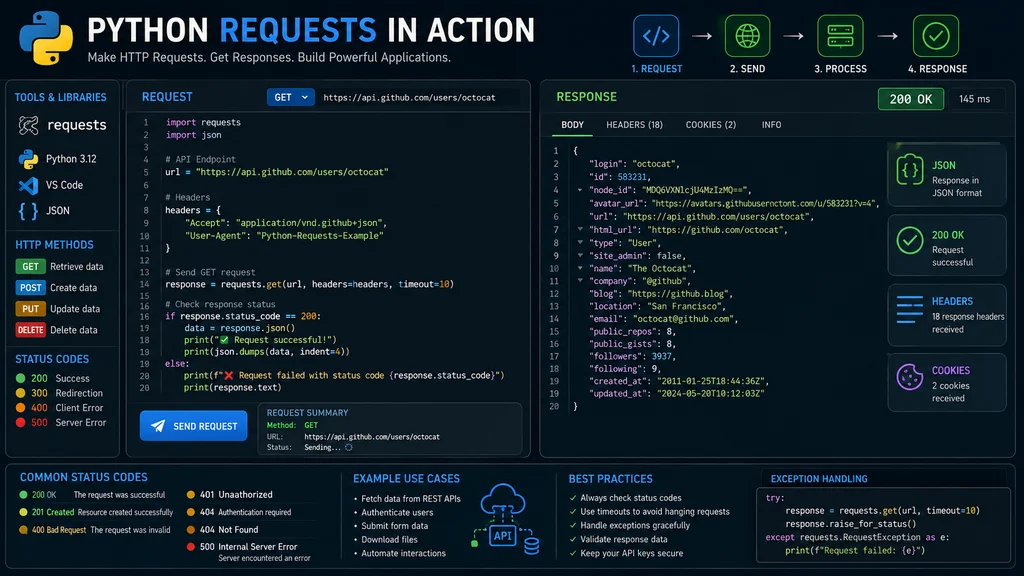Image resolution: width=1024 pixels, height=576 pixels.
Task: Click the green 200 Success status dot
Action: pyautogui.click(x=20, y=378)
